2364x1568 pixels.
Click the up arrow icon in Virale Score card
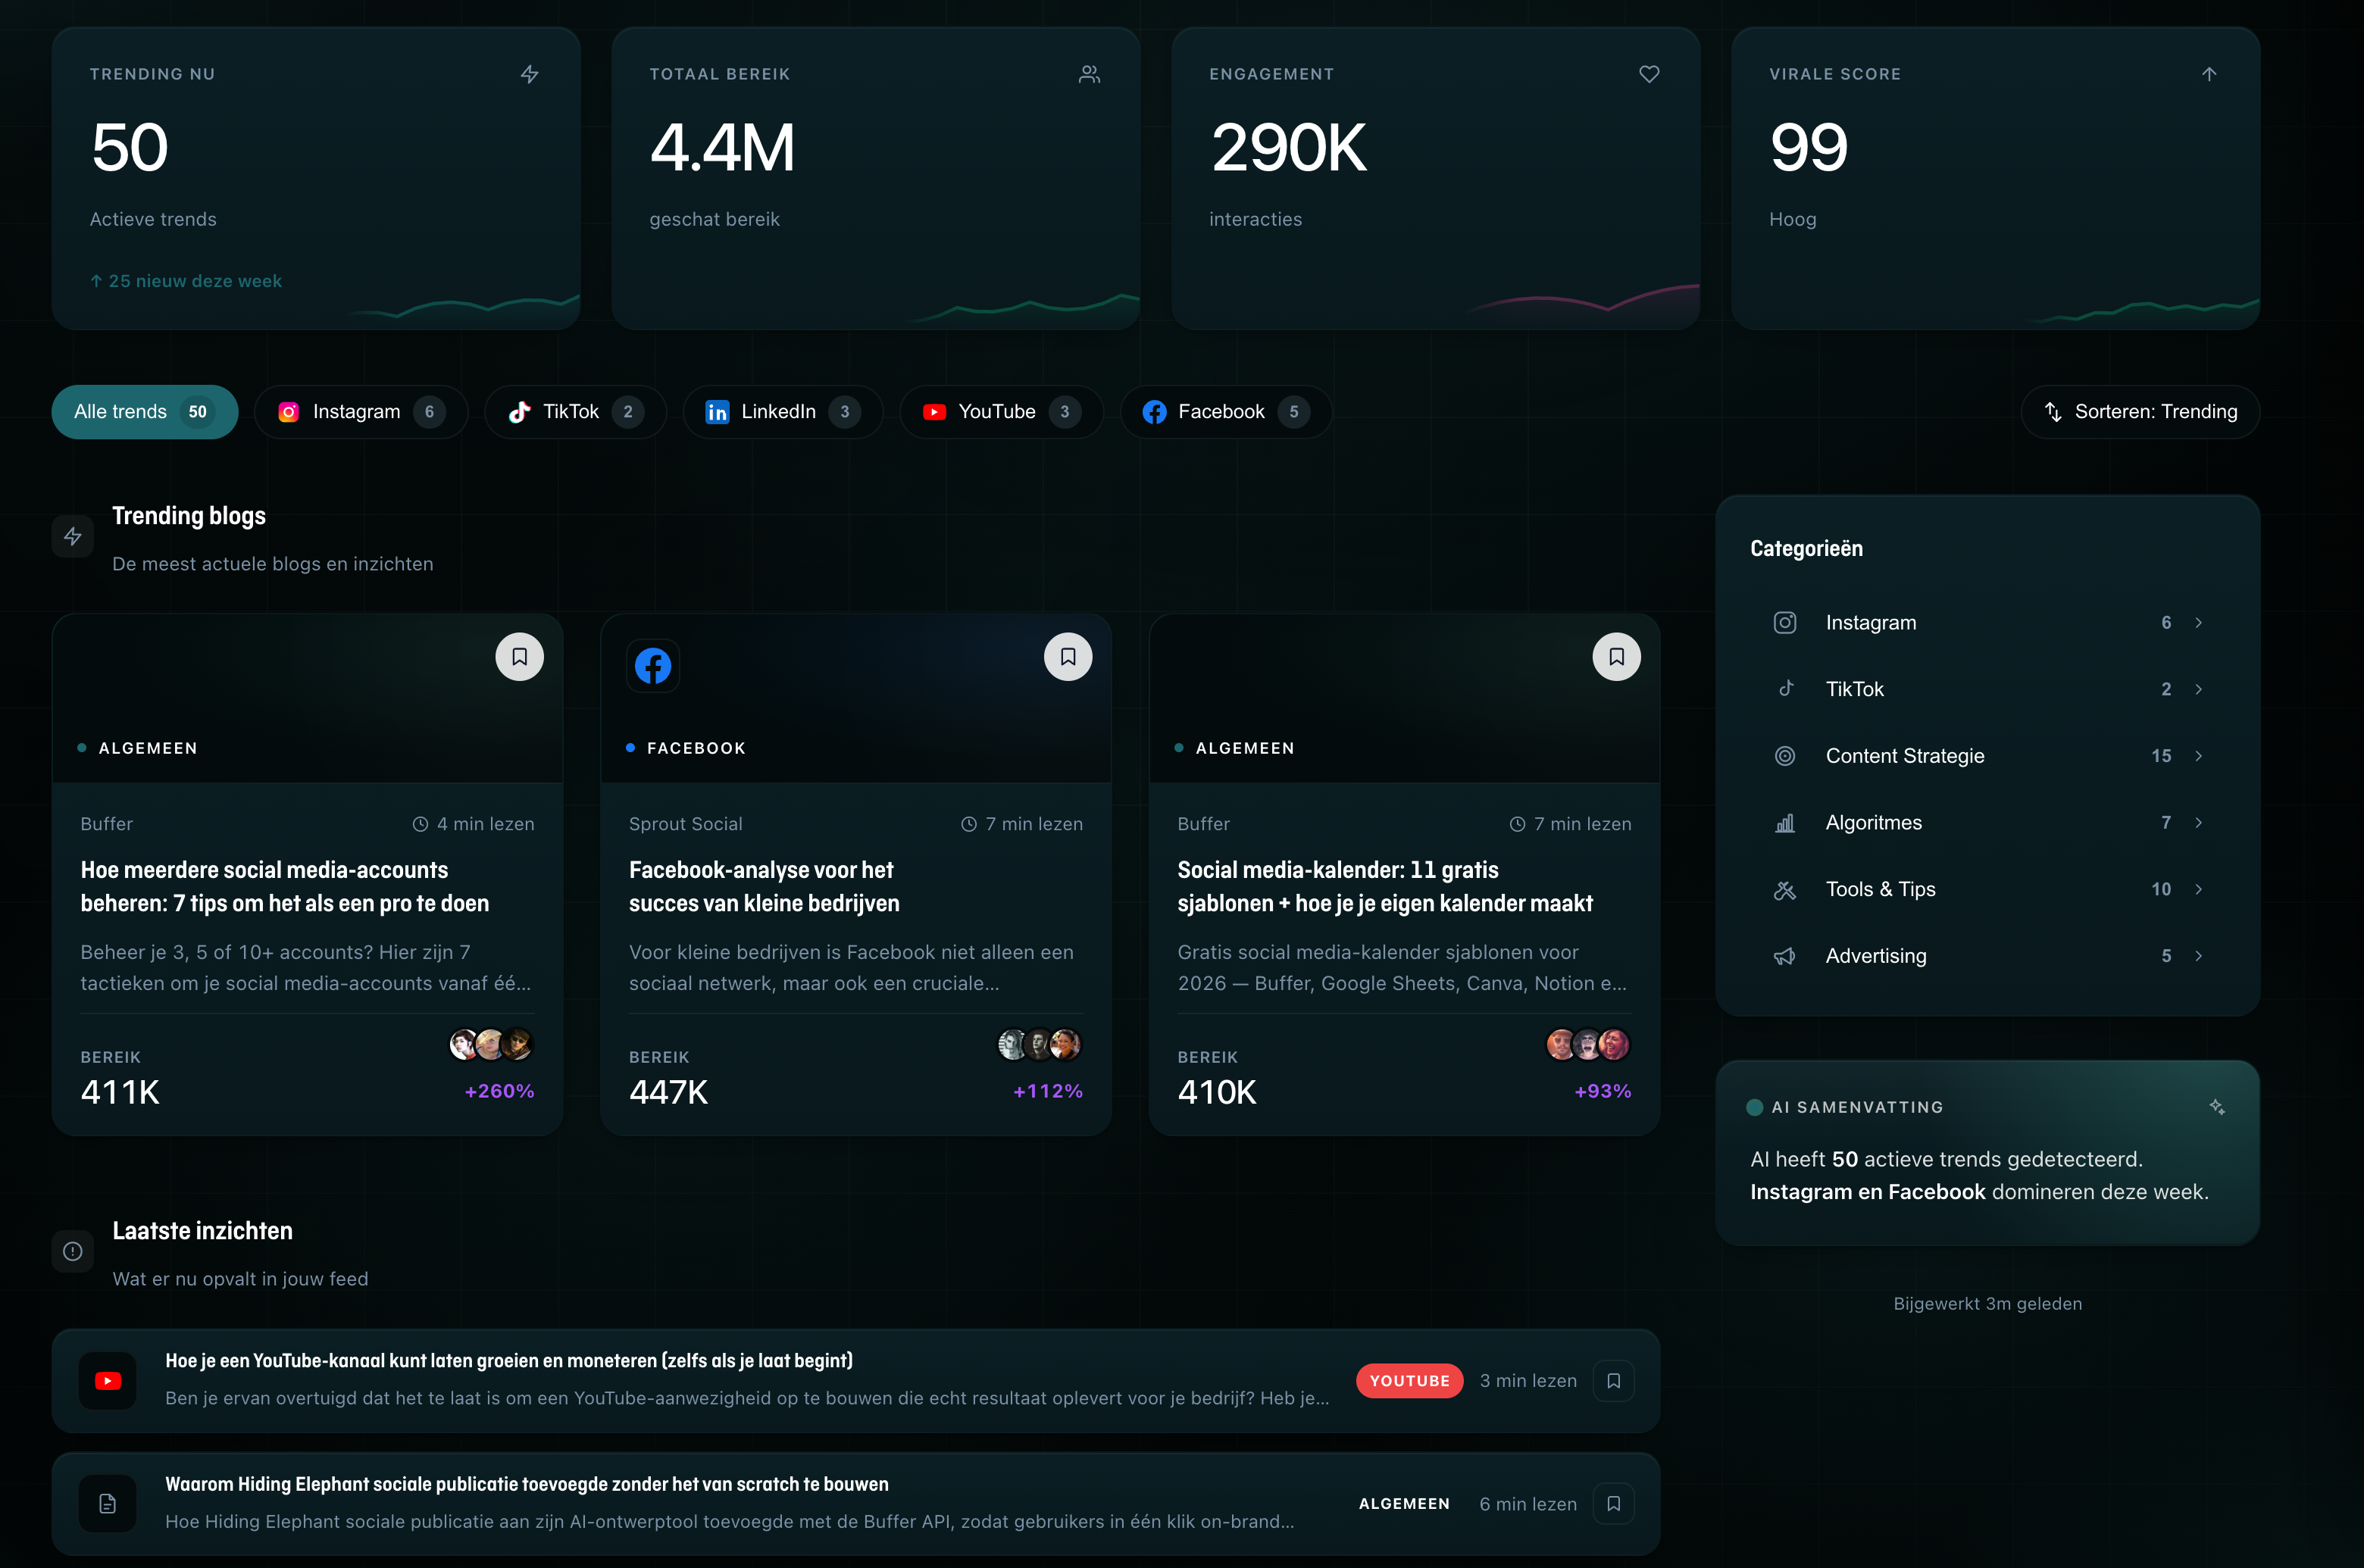[2209, 74]
